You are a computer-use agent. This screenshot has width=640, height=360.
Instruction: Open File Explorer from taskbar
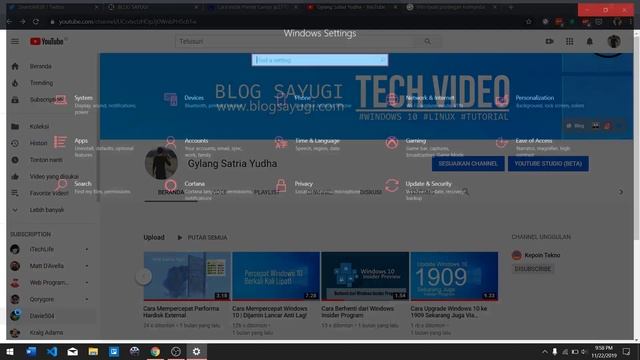pyautogui.click(x=93, y=351)
